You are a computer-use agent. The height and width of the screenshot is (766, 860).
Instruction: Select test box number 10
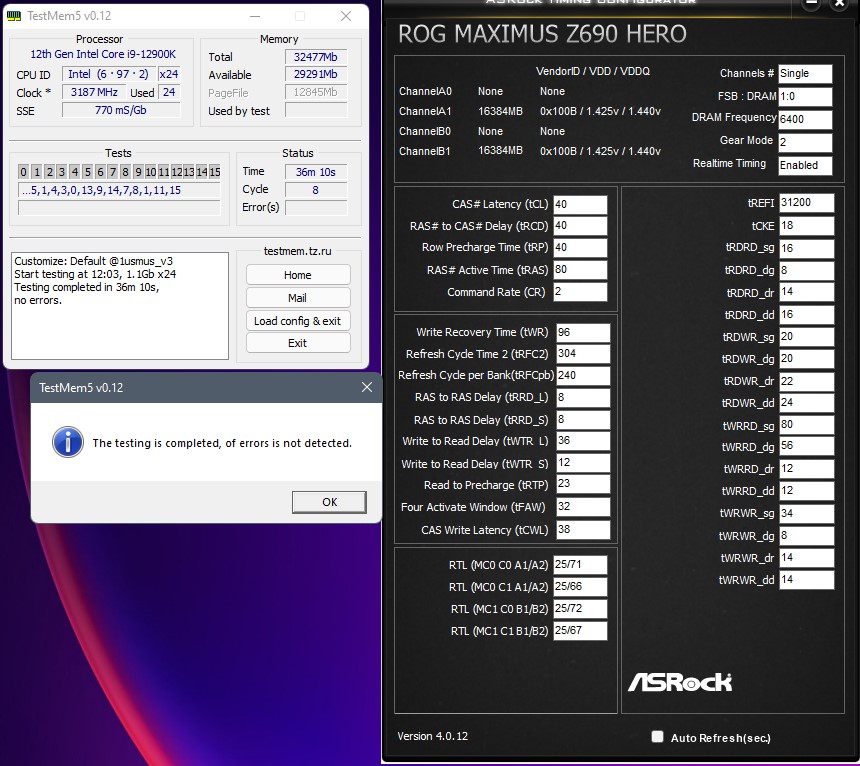click(x=150, y=172)
